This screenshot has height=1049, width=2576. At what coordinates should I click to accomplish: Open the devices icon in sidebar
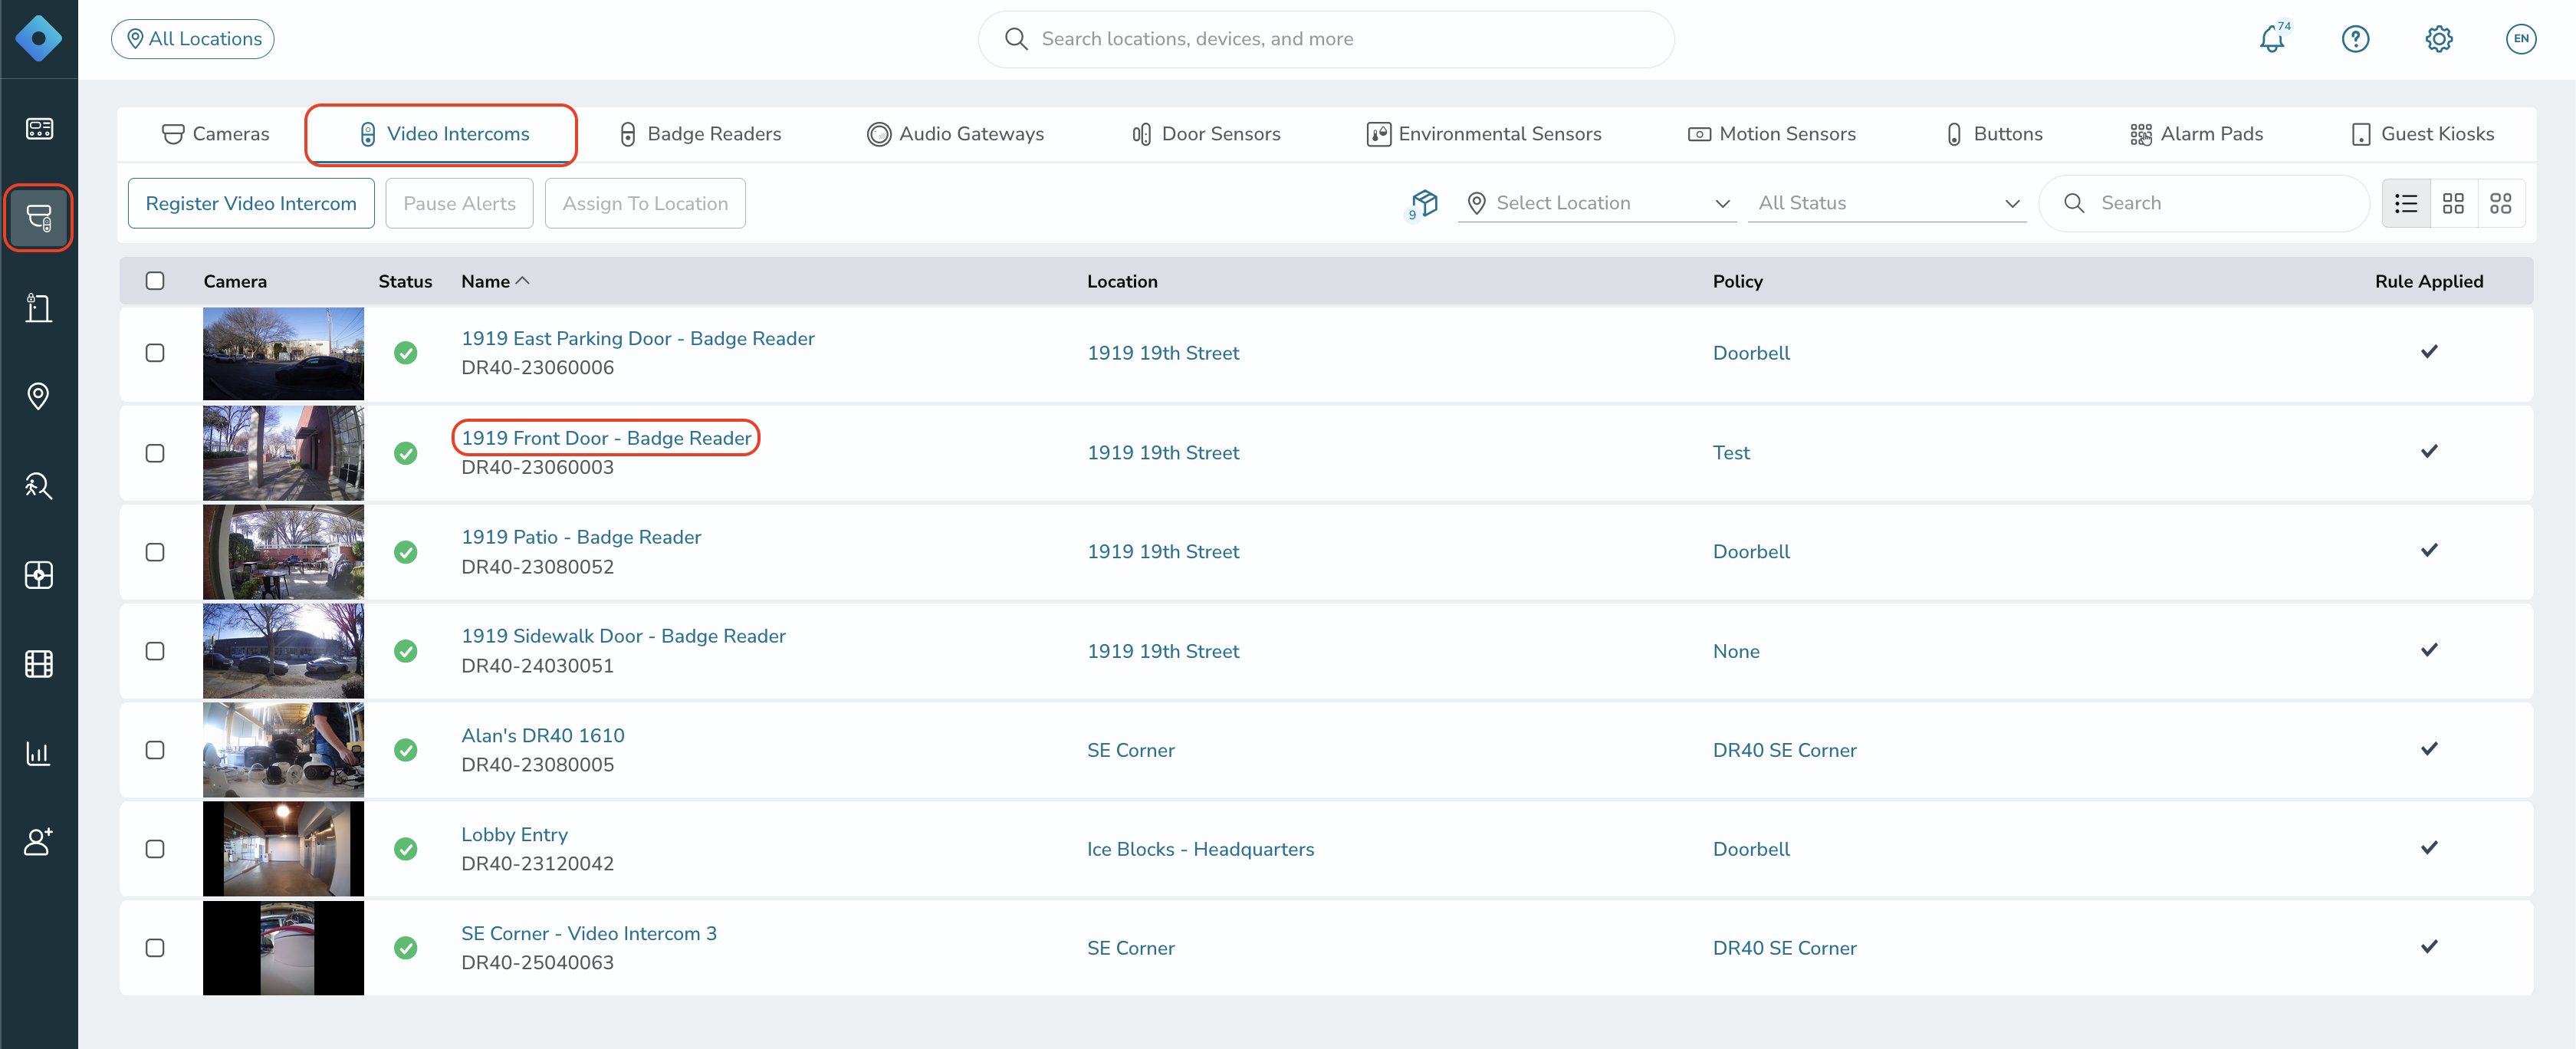pyautogui.click(x=39, y=217)
